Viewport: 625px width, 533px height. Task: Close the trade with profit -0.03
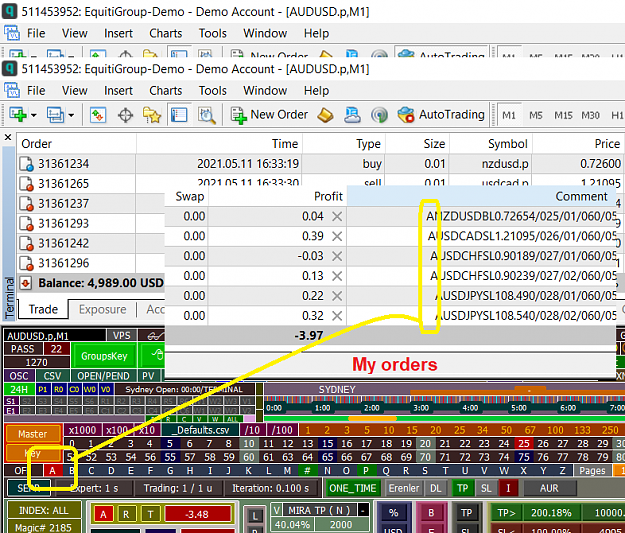point(337,256)
